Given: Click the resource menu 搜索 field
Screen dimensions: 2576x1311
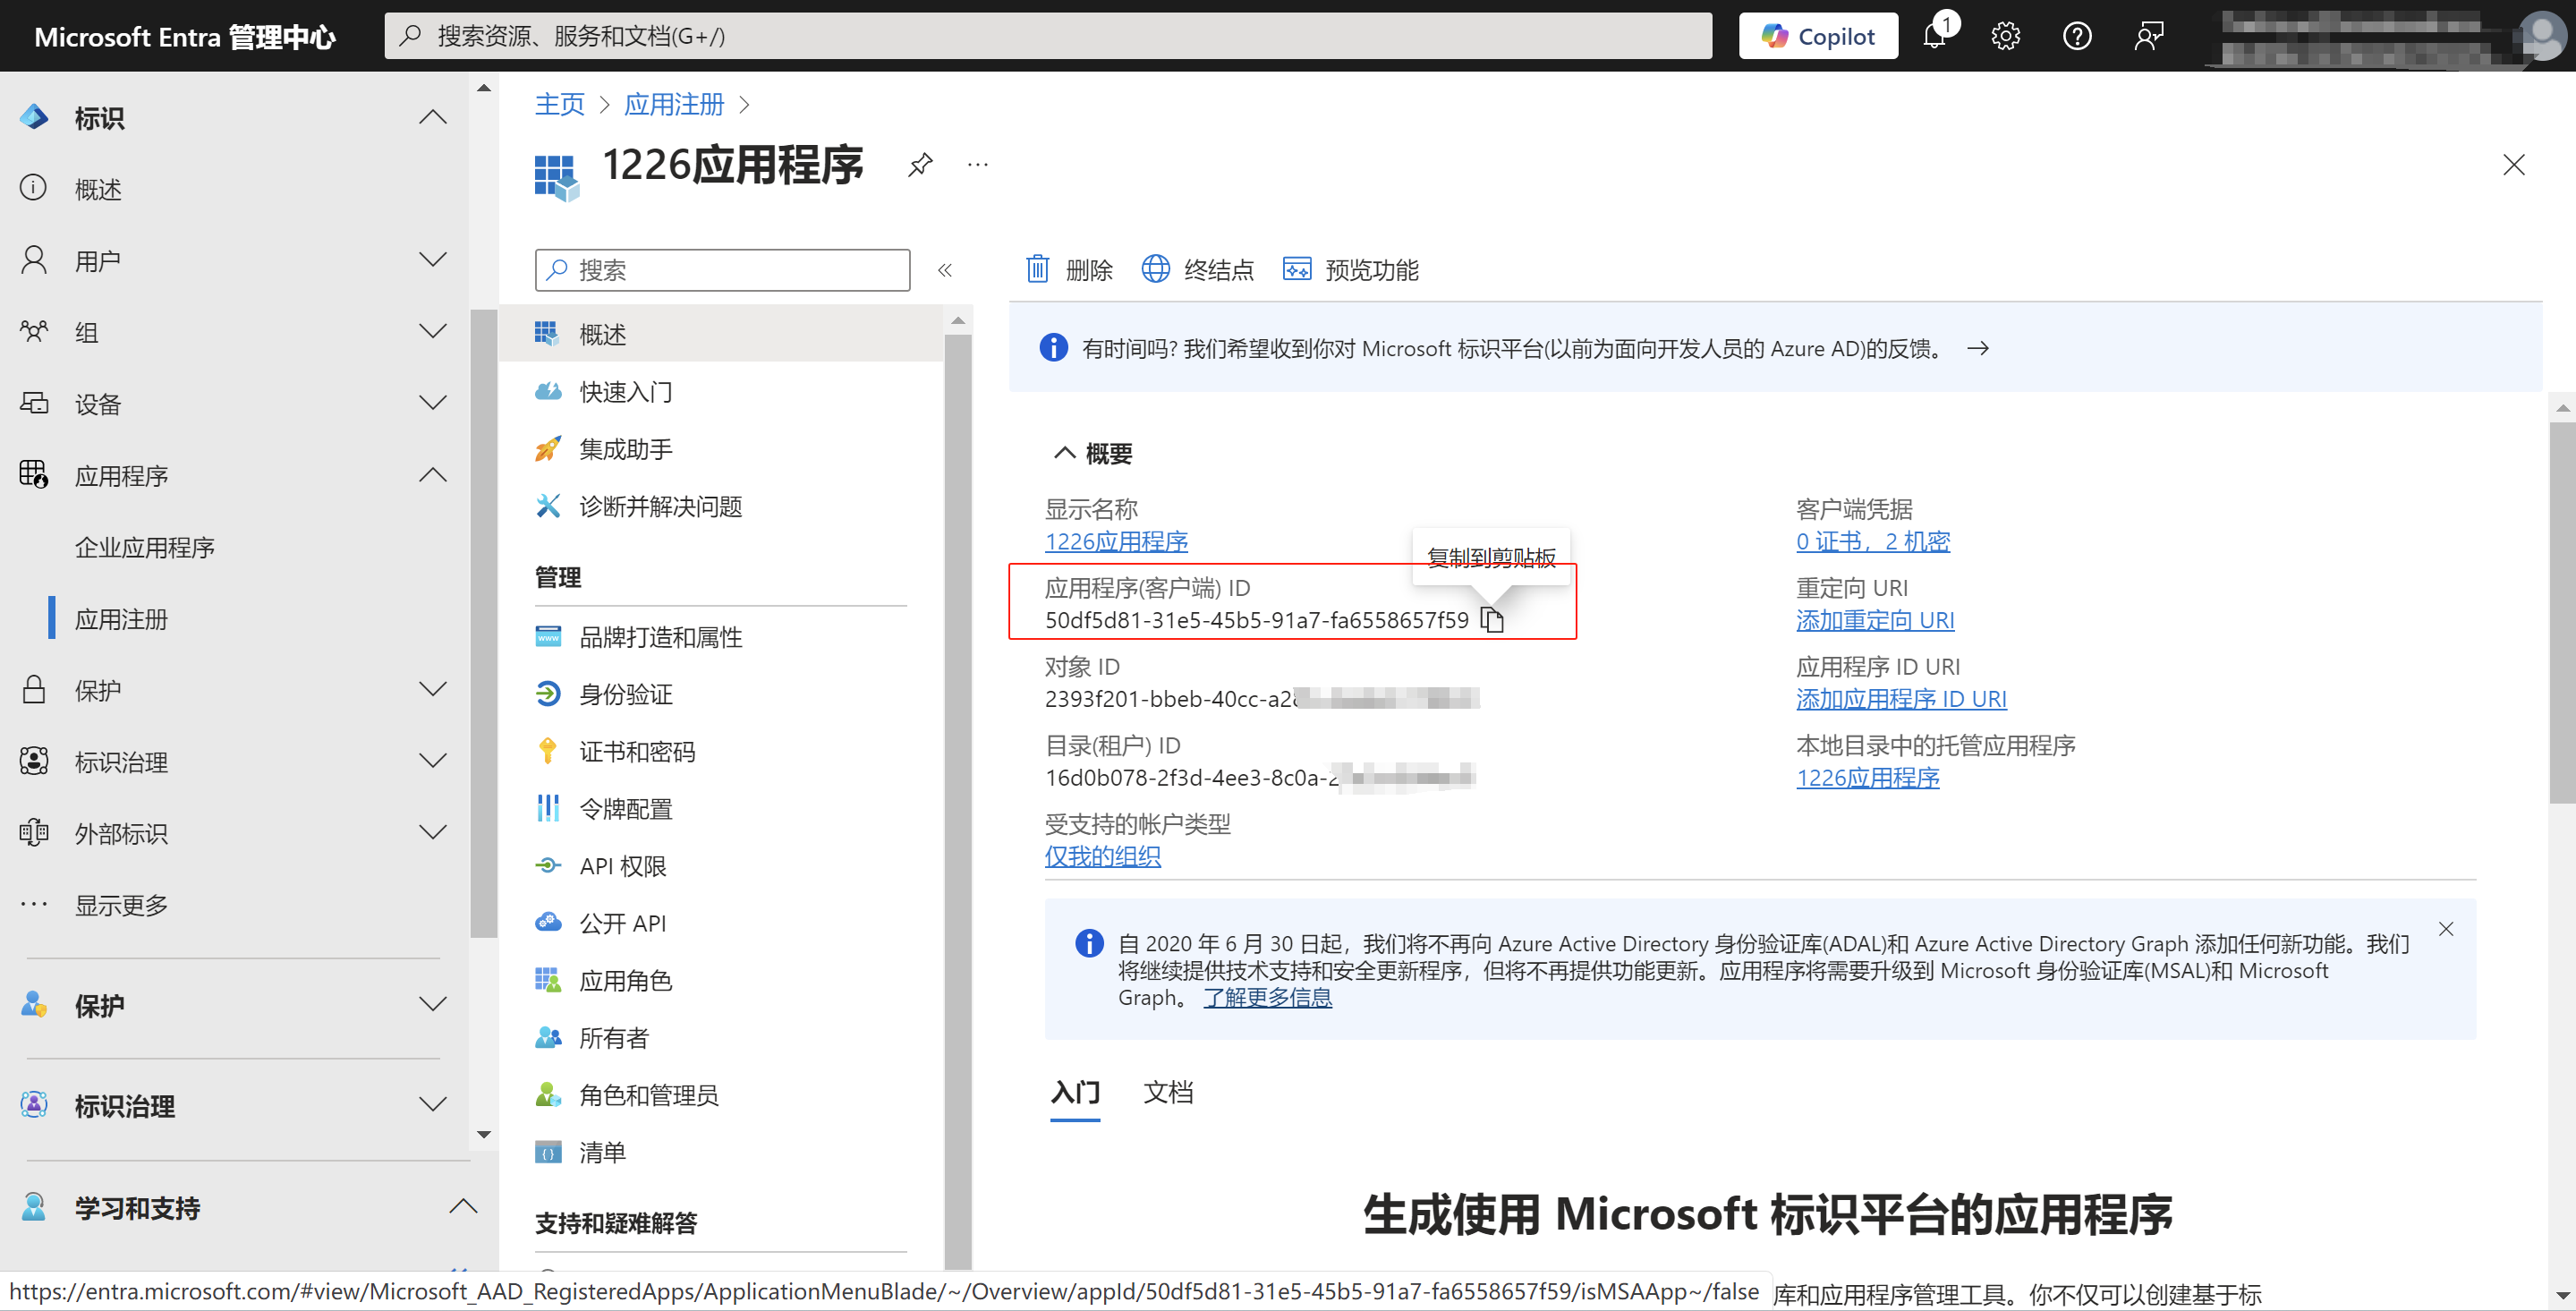Looking at the screenshot, I should (x=722, y=270).
